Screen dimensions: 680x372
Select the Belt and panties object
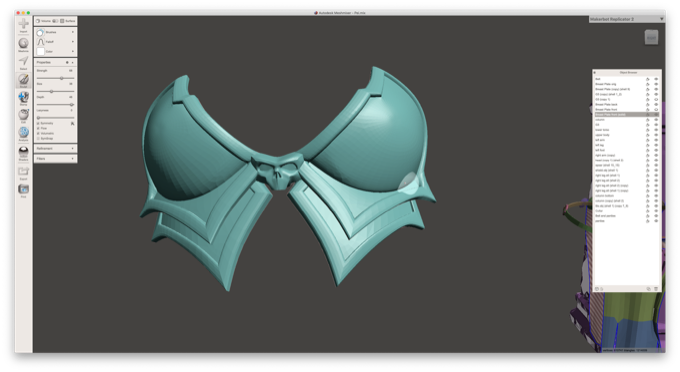[605, 216]
